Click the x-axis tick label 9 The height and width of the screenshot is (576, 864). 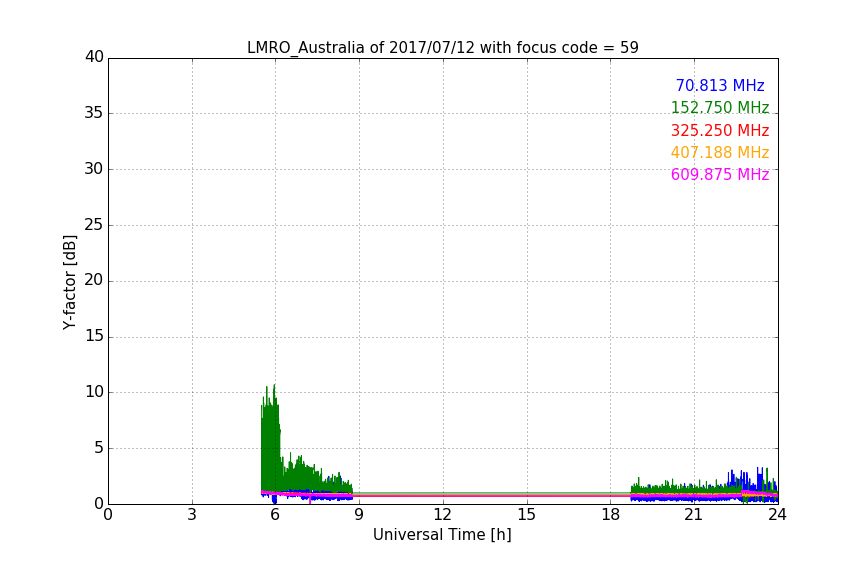coord(359,515)
